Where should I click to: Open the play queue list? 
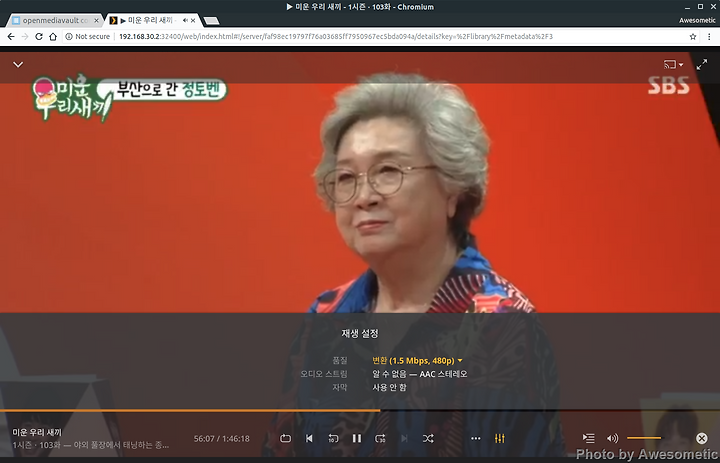tap(588, 439)
